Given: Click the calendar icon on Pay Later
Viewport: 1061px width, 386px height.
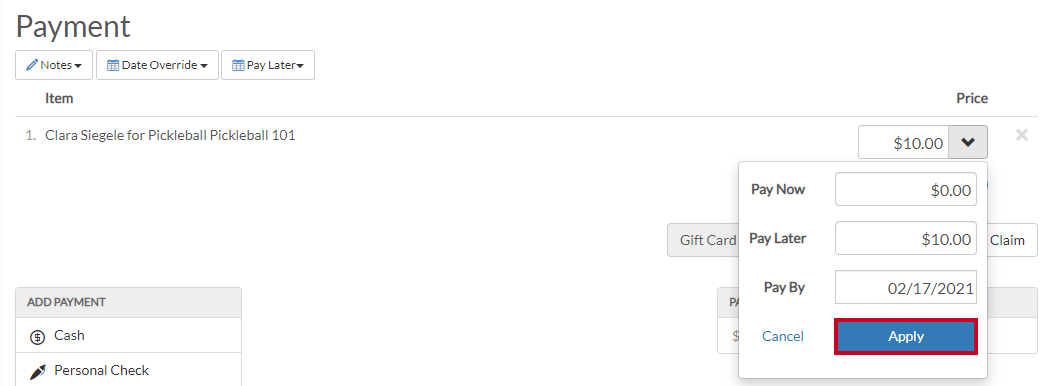Looking at the screenshot, I should (x=238, y=65).
